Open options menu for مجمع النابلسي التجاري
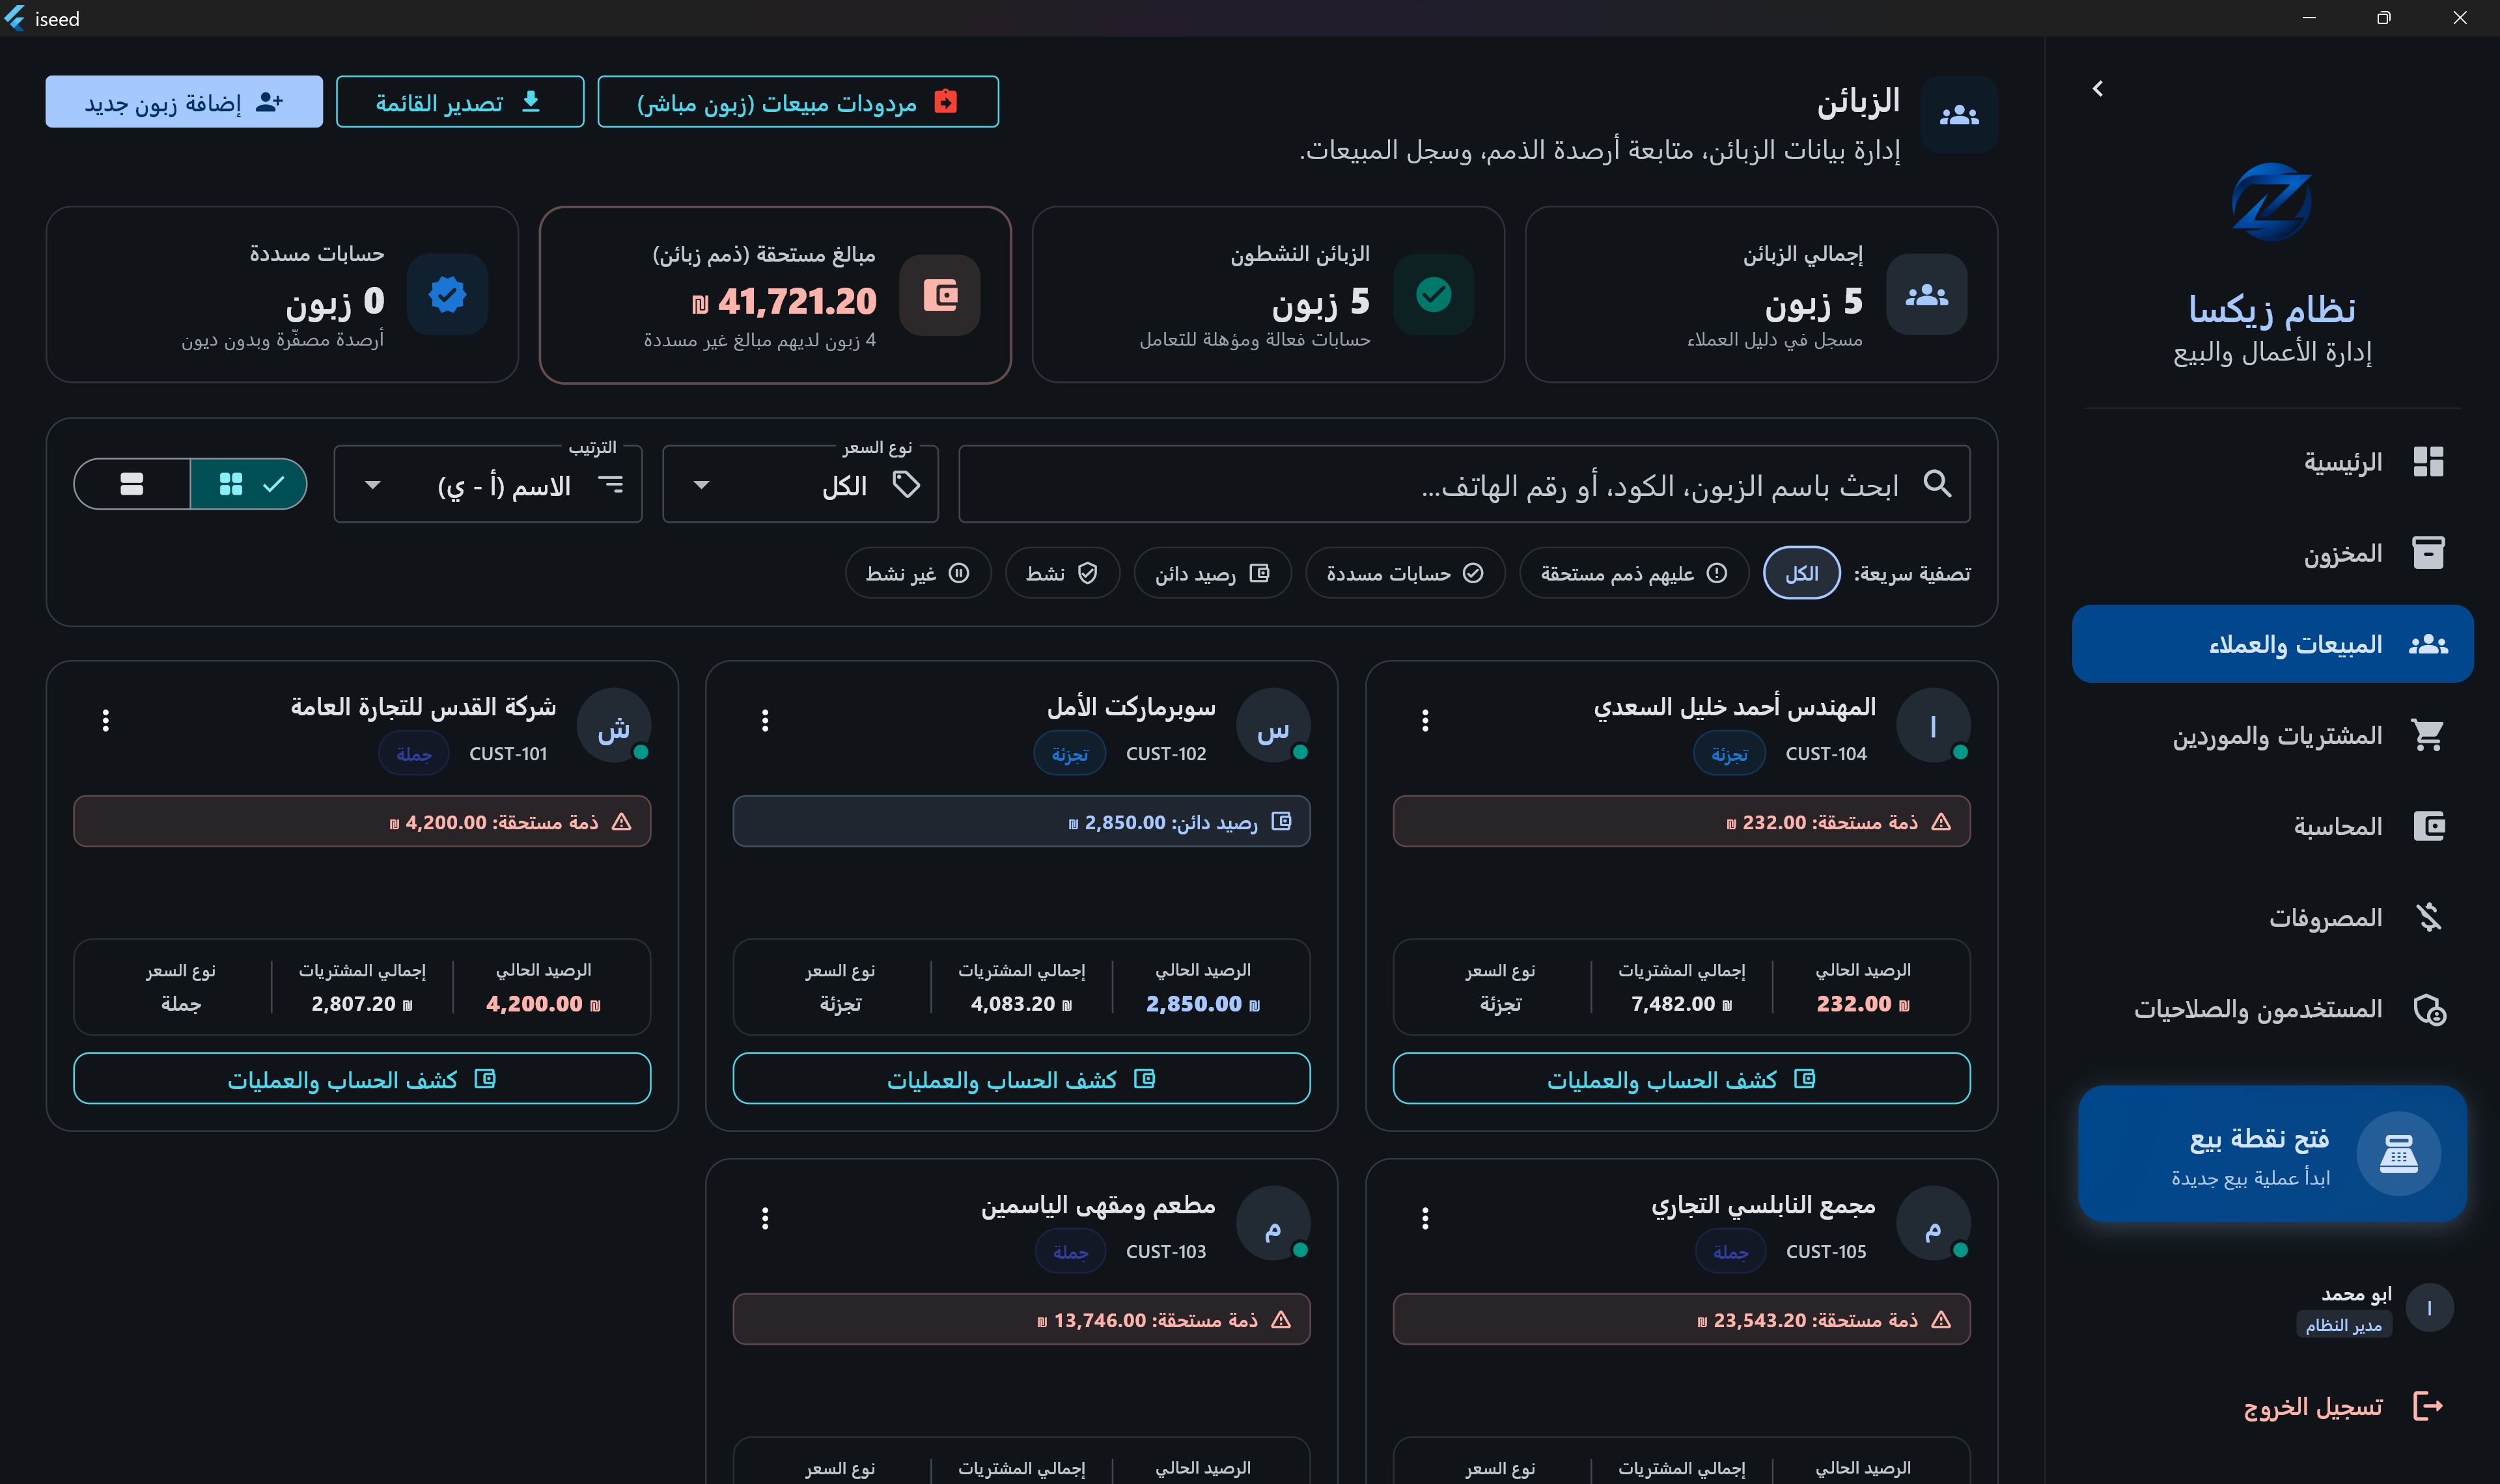 point(1425,1218)
